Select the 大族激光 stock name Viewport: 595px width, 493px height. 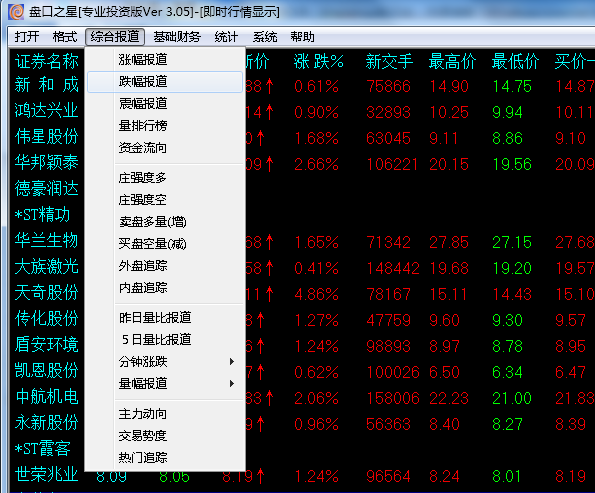pyautogui.click(x=46, y=266)
